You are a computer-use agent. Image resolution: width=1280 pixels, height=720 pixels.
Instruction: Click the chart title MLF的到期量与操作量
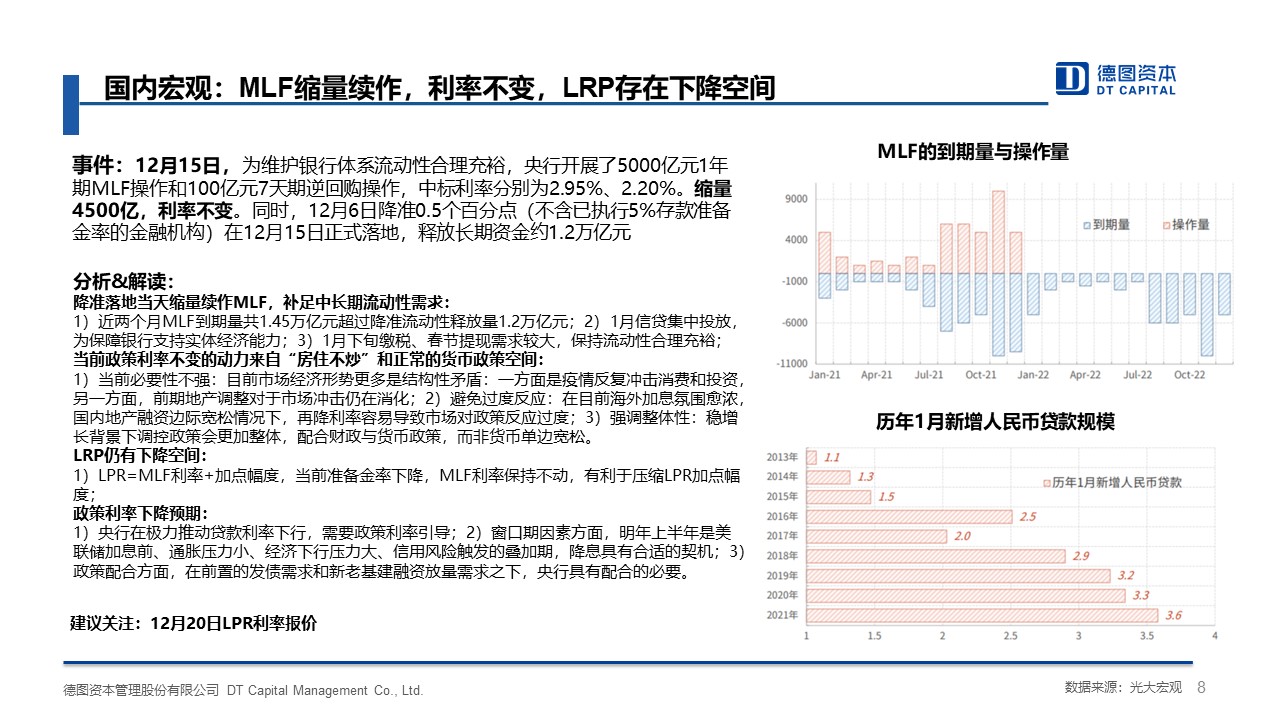point(973,152)
